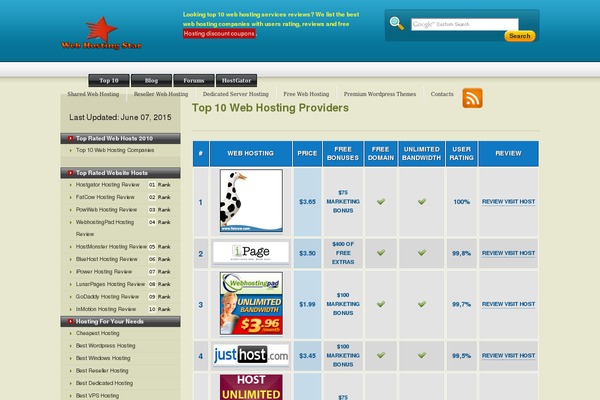
Task: Open InMotion Hosting Review link
Action: [x=106, y=309]
